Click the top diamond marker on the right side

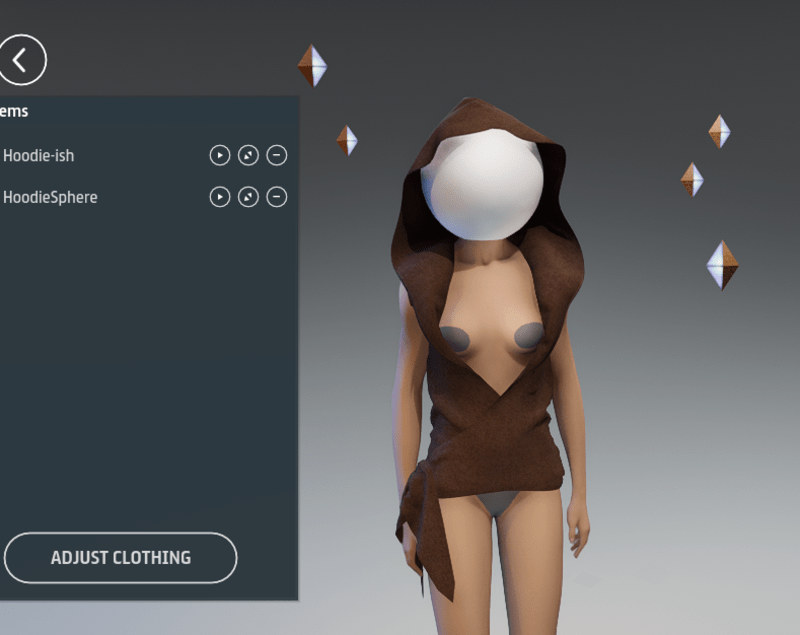coord(719,131)
